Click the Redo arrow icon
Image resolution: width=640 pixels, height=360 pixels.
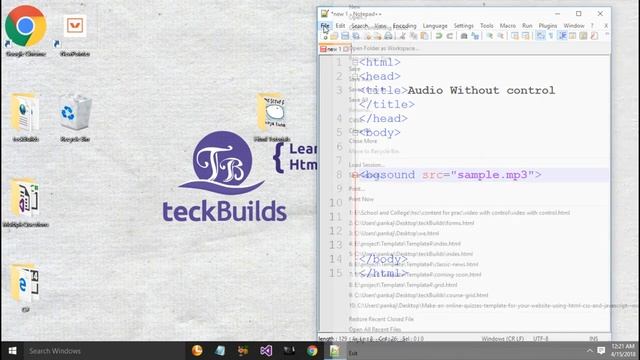click(x=450, y=36)
